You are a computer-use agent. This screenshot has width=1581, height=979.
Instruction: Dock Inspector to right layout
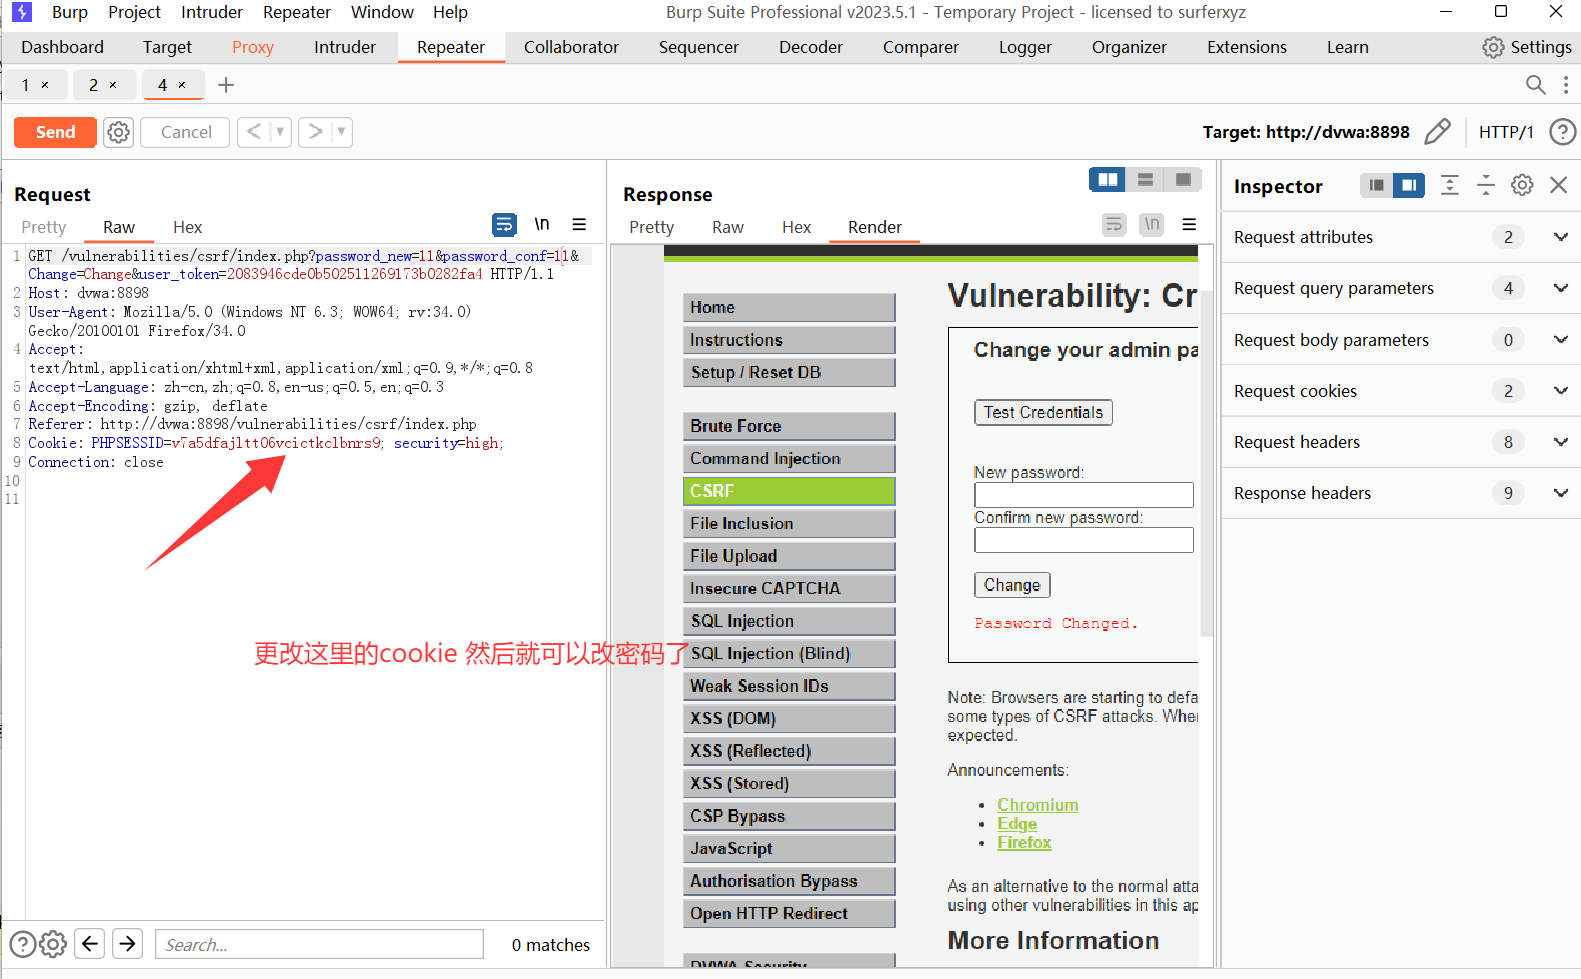coord(1409,185)
